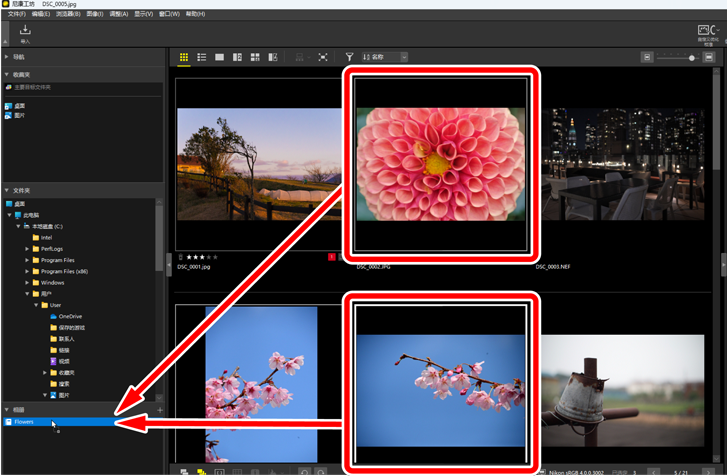Image resolution: width=727 pixels, height=476 pixels.
Task: Switch to the thumbnail list view icon
Action: point(201,58)
